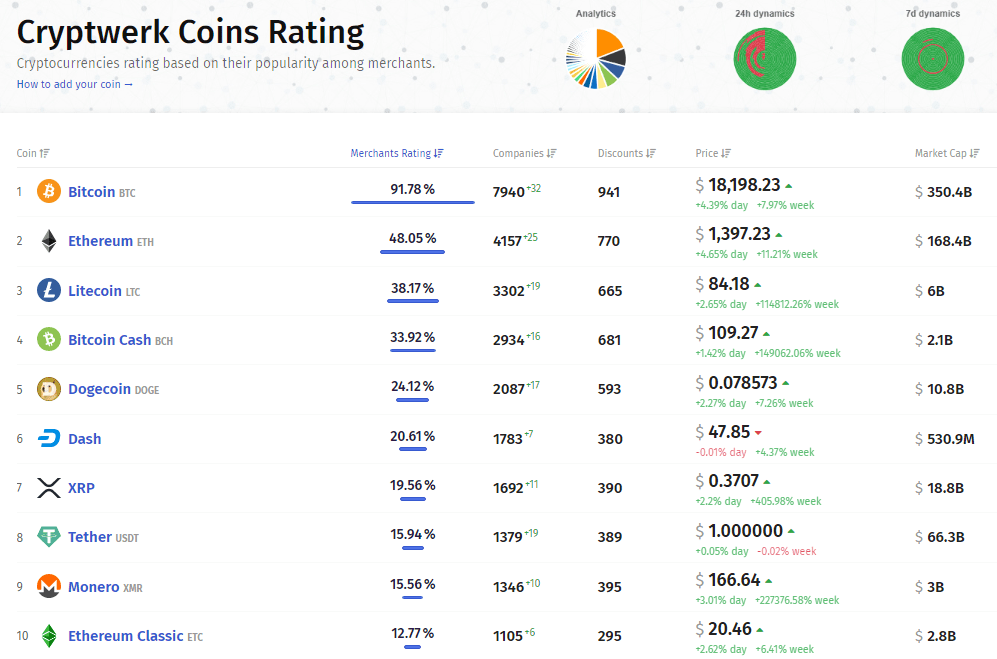This screenshot has height=659, width=997.
Task: Switch to the 7d dynamics view
Action: pyautogui.click(x=932, y=59)
